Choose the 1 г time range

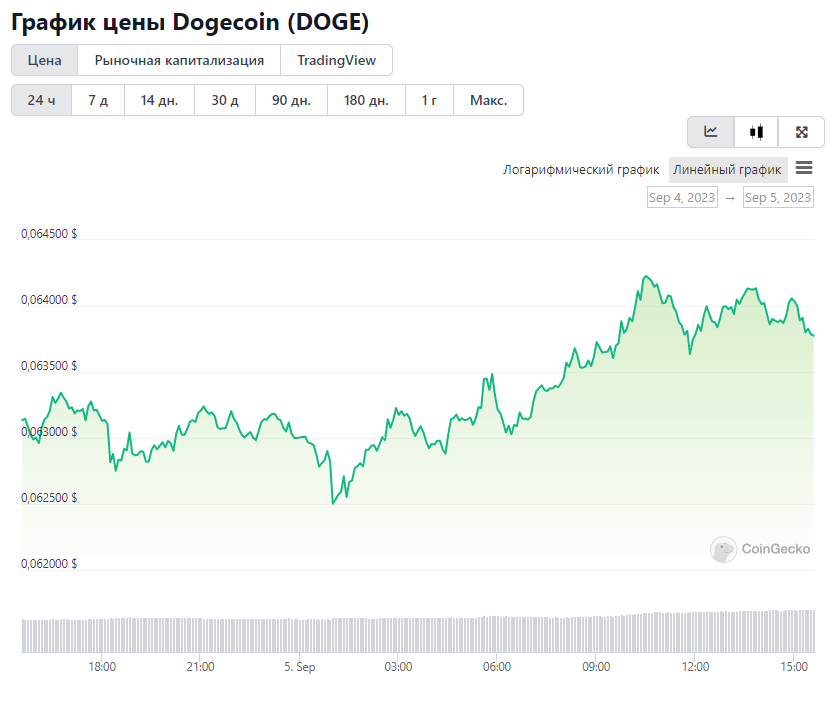click(x=429, y=100)
